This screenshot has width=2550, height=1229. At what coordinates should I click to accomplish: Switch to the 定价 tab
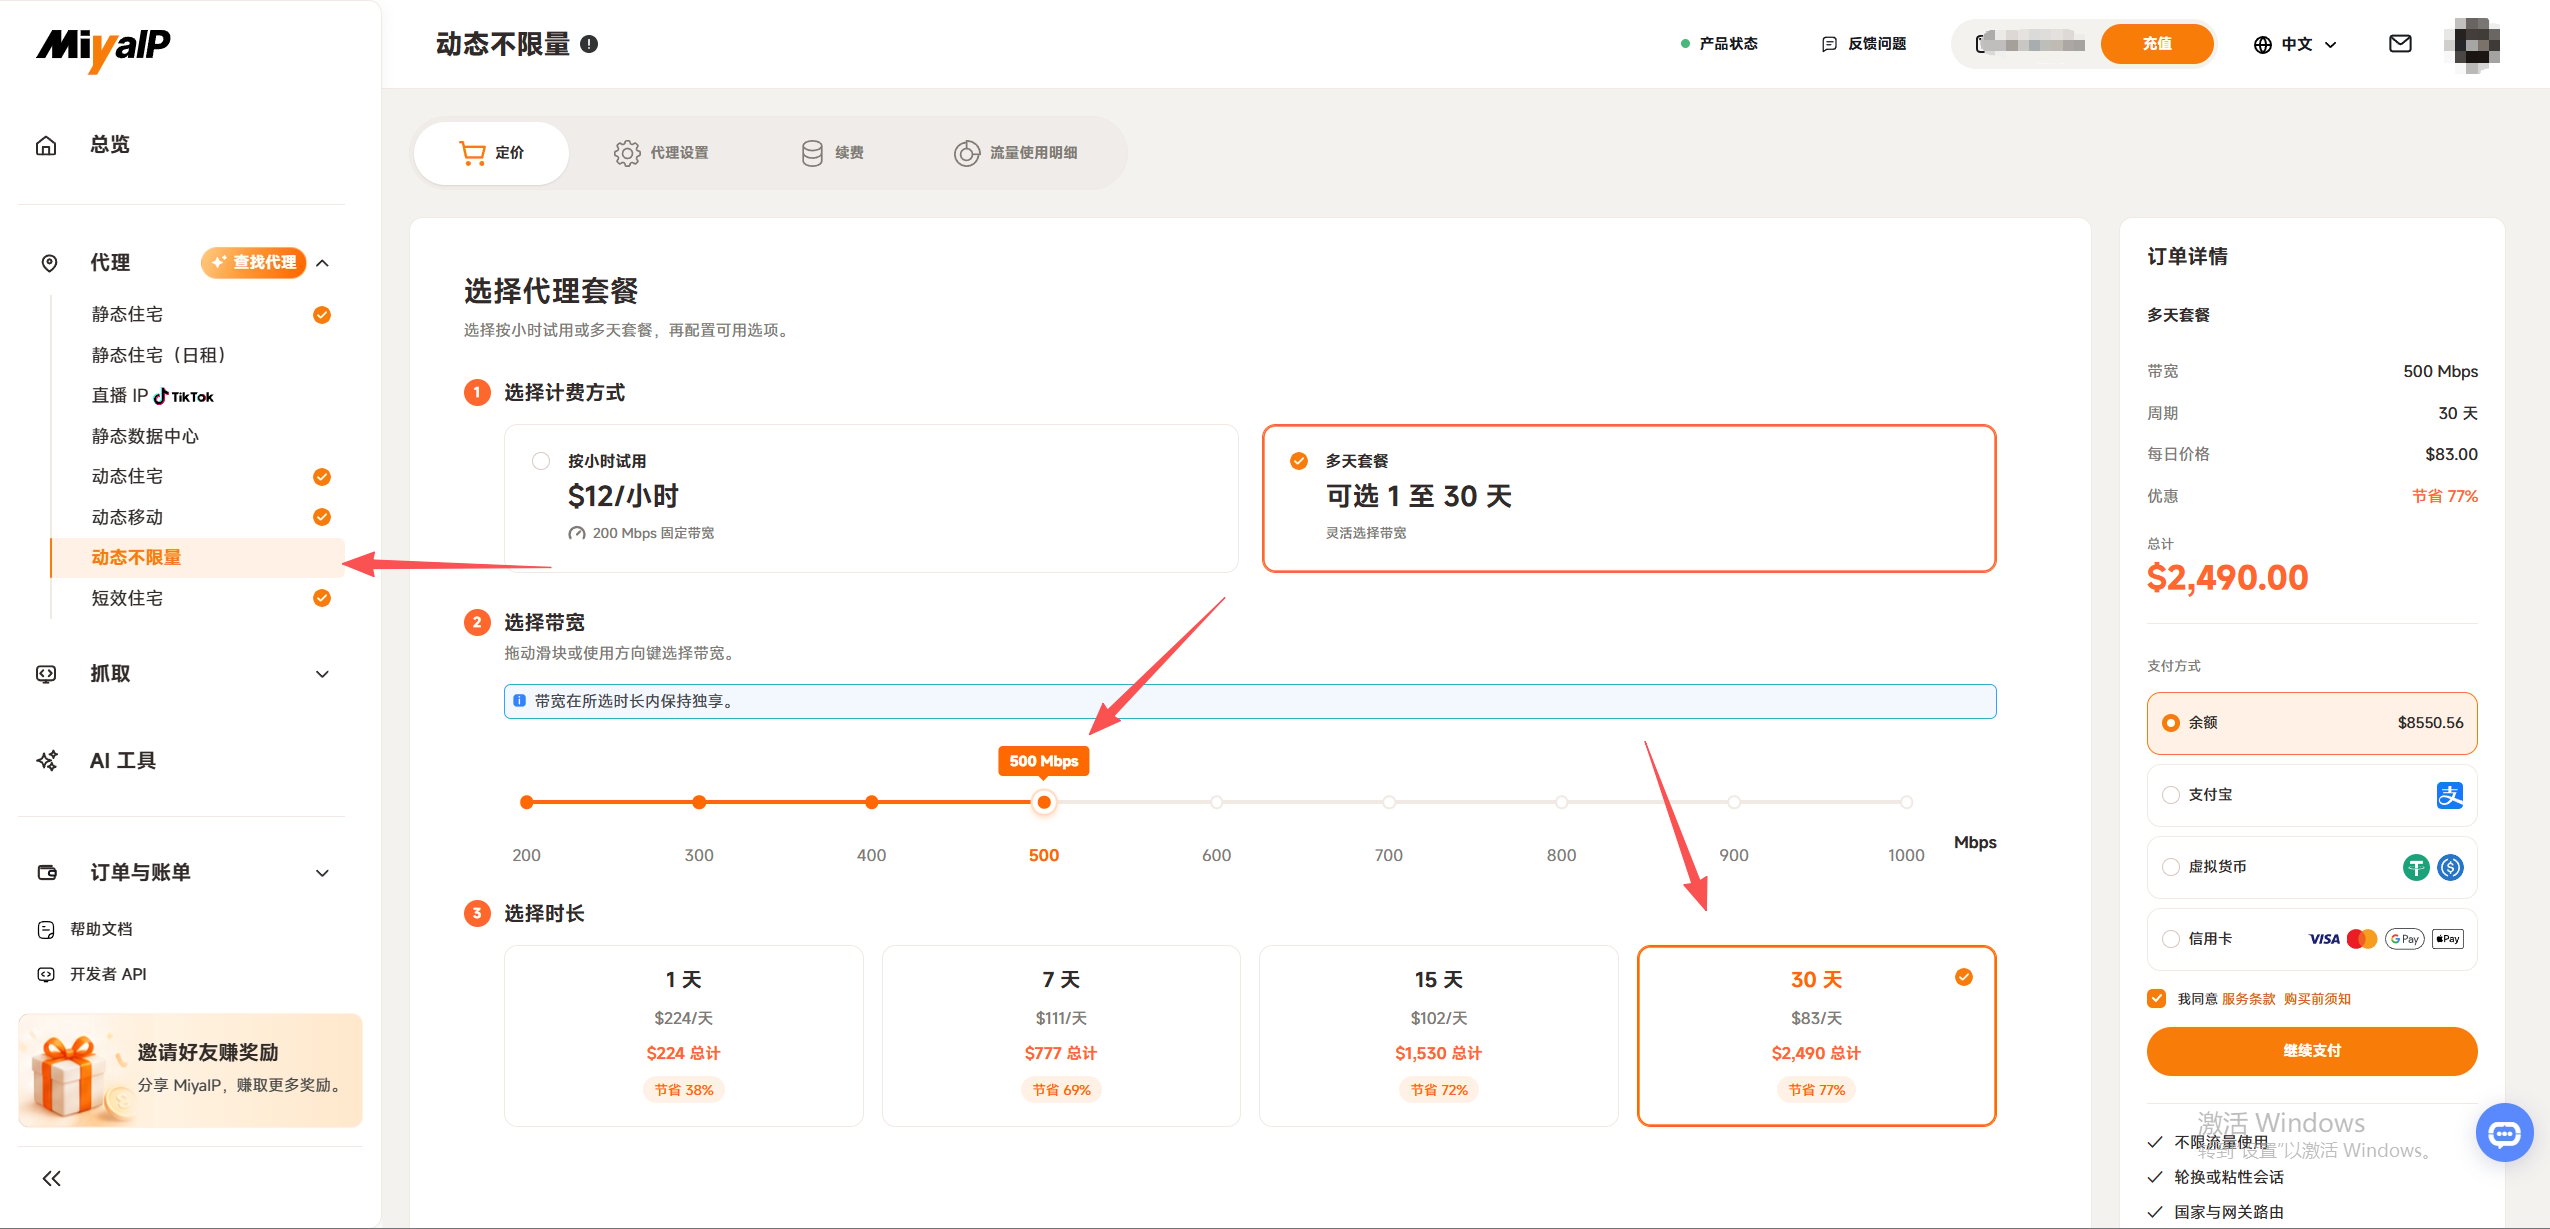click(x=491, y=153)
